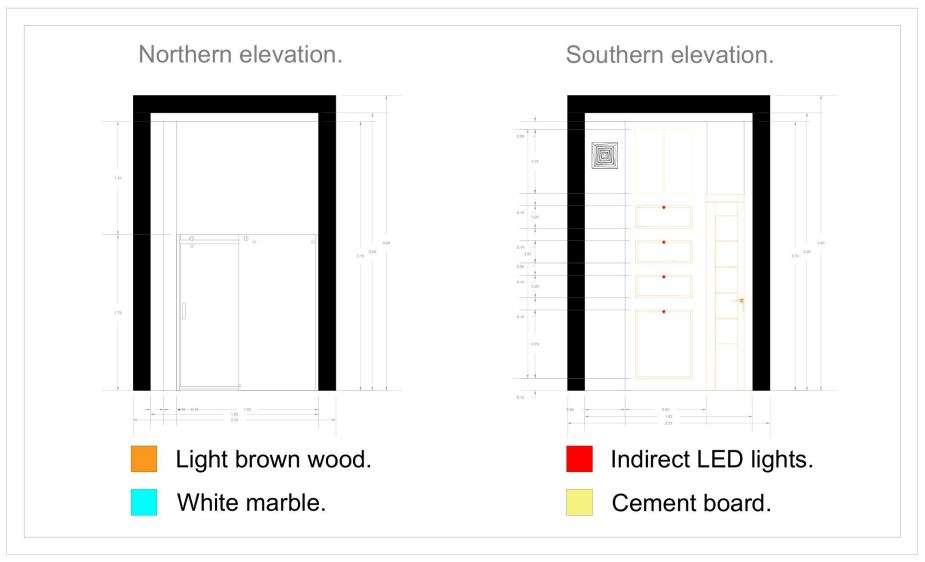Select the "Southern elevation." title
Screen dimensions: 925x562
point(669,56)
